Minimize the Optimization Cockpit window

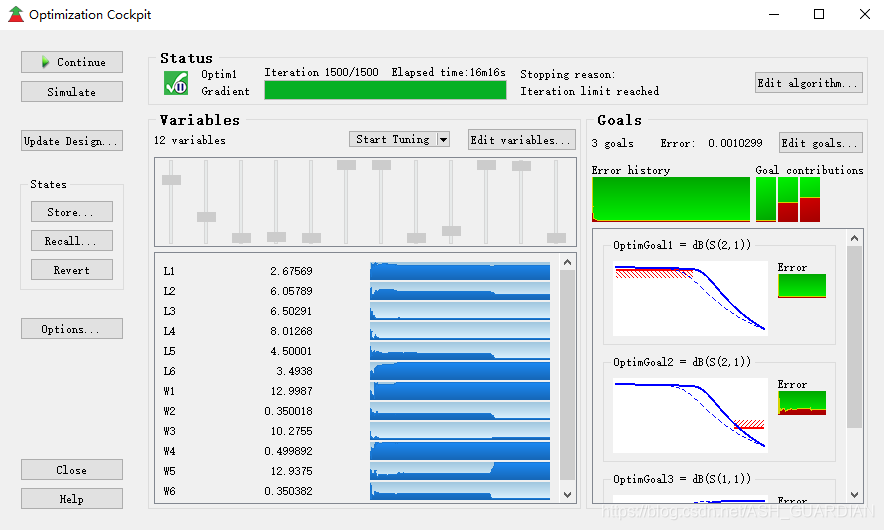point(774,15)
